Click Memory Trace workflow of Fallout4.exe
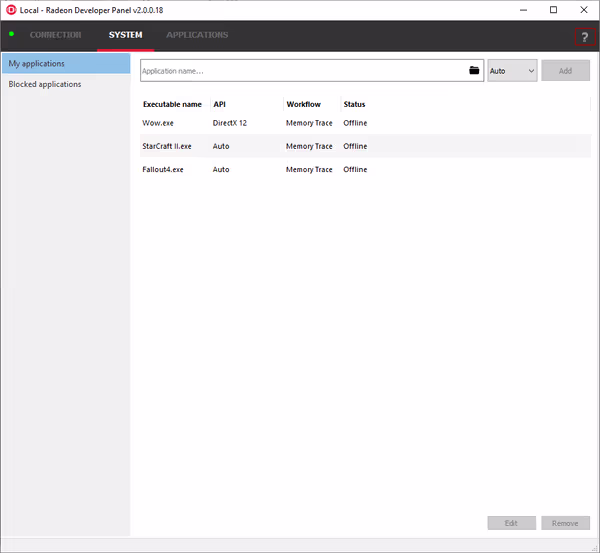 (309, 169)
